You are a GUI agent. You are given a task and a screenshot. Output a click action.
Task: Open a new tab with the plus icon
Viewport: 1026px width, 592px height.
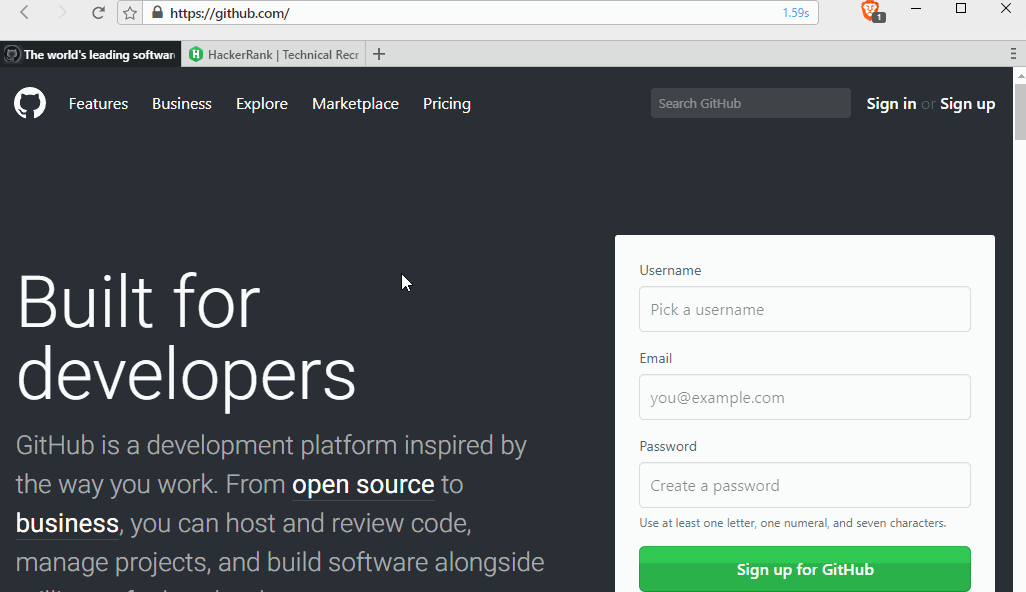tap(379, 54)
